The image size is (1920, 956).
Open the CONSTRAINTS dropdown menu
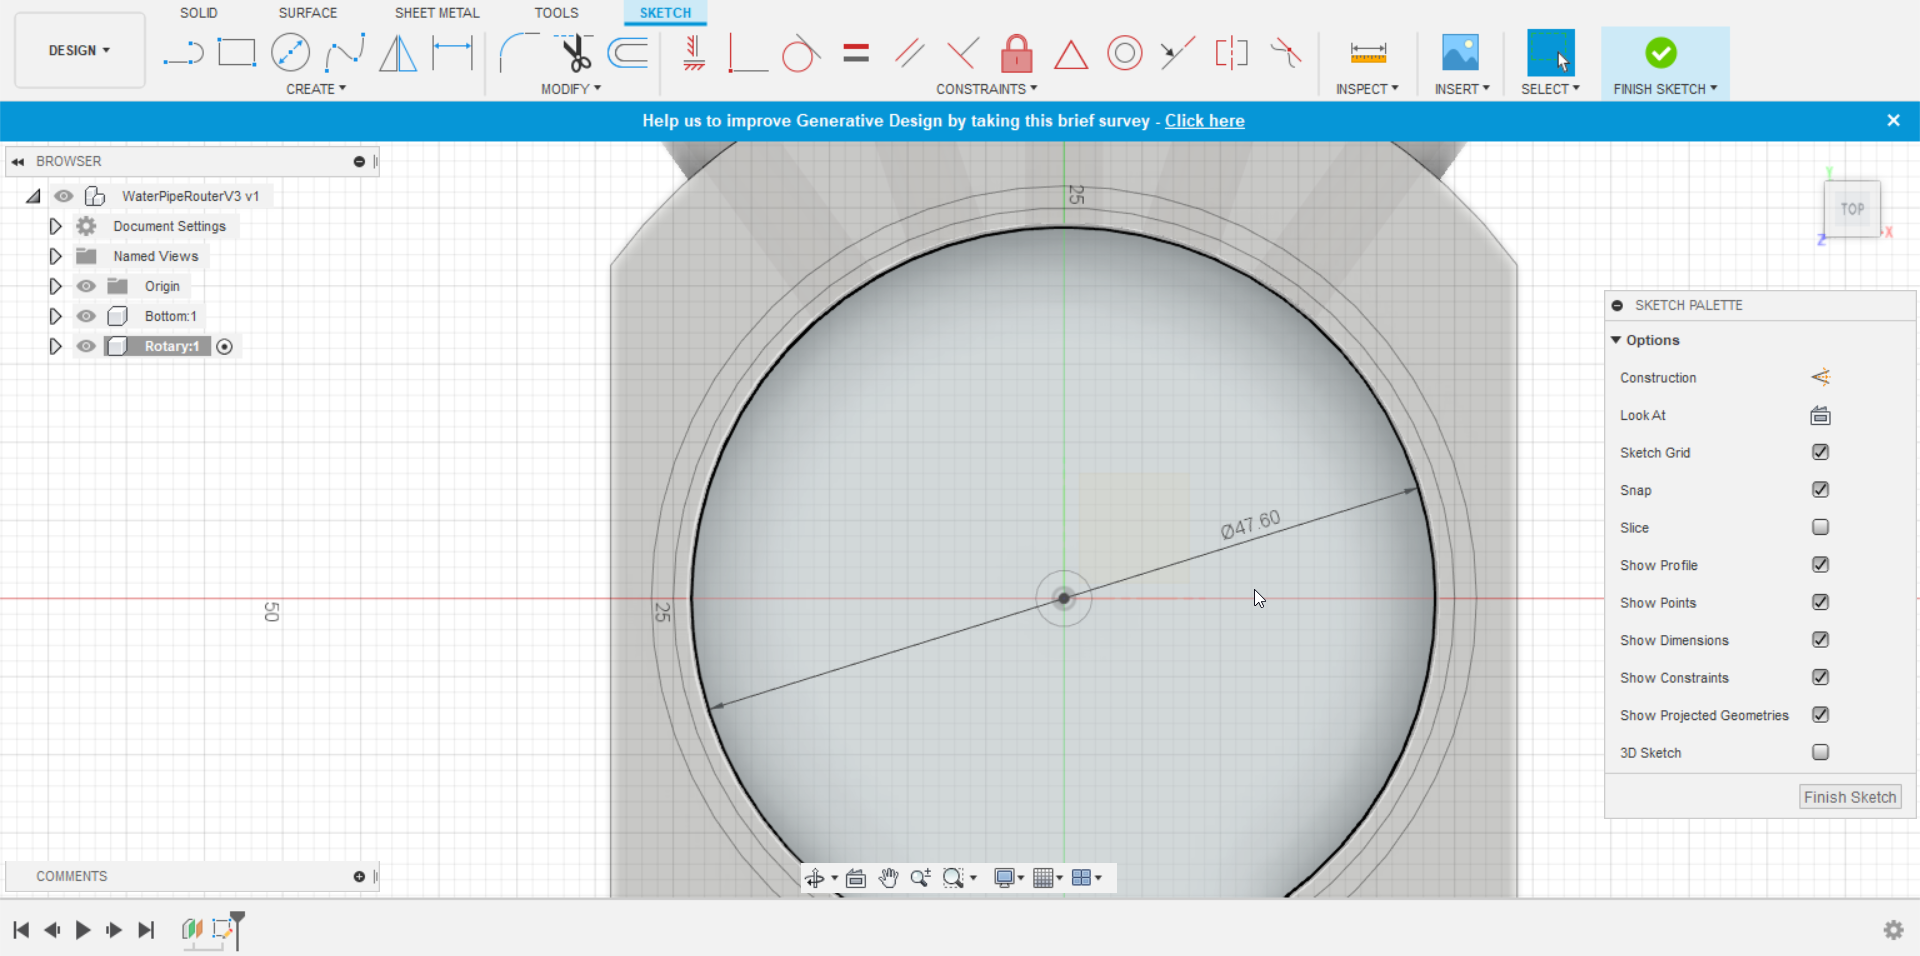click(x=986, y=89)
